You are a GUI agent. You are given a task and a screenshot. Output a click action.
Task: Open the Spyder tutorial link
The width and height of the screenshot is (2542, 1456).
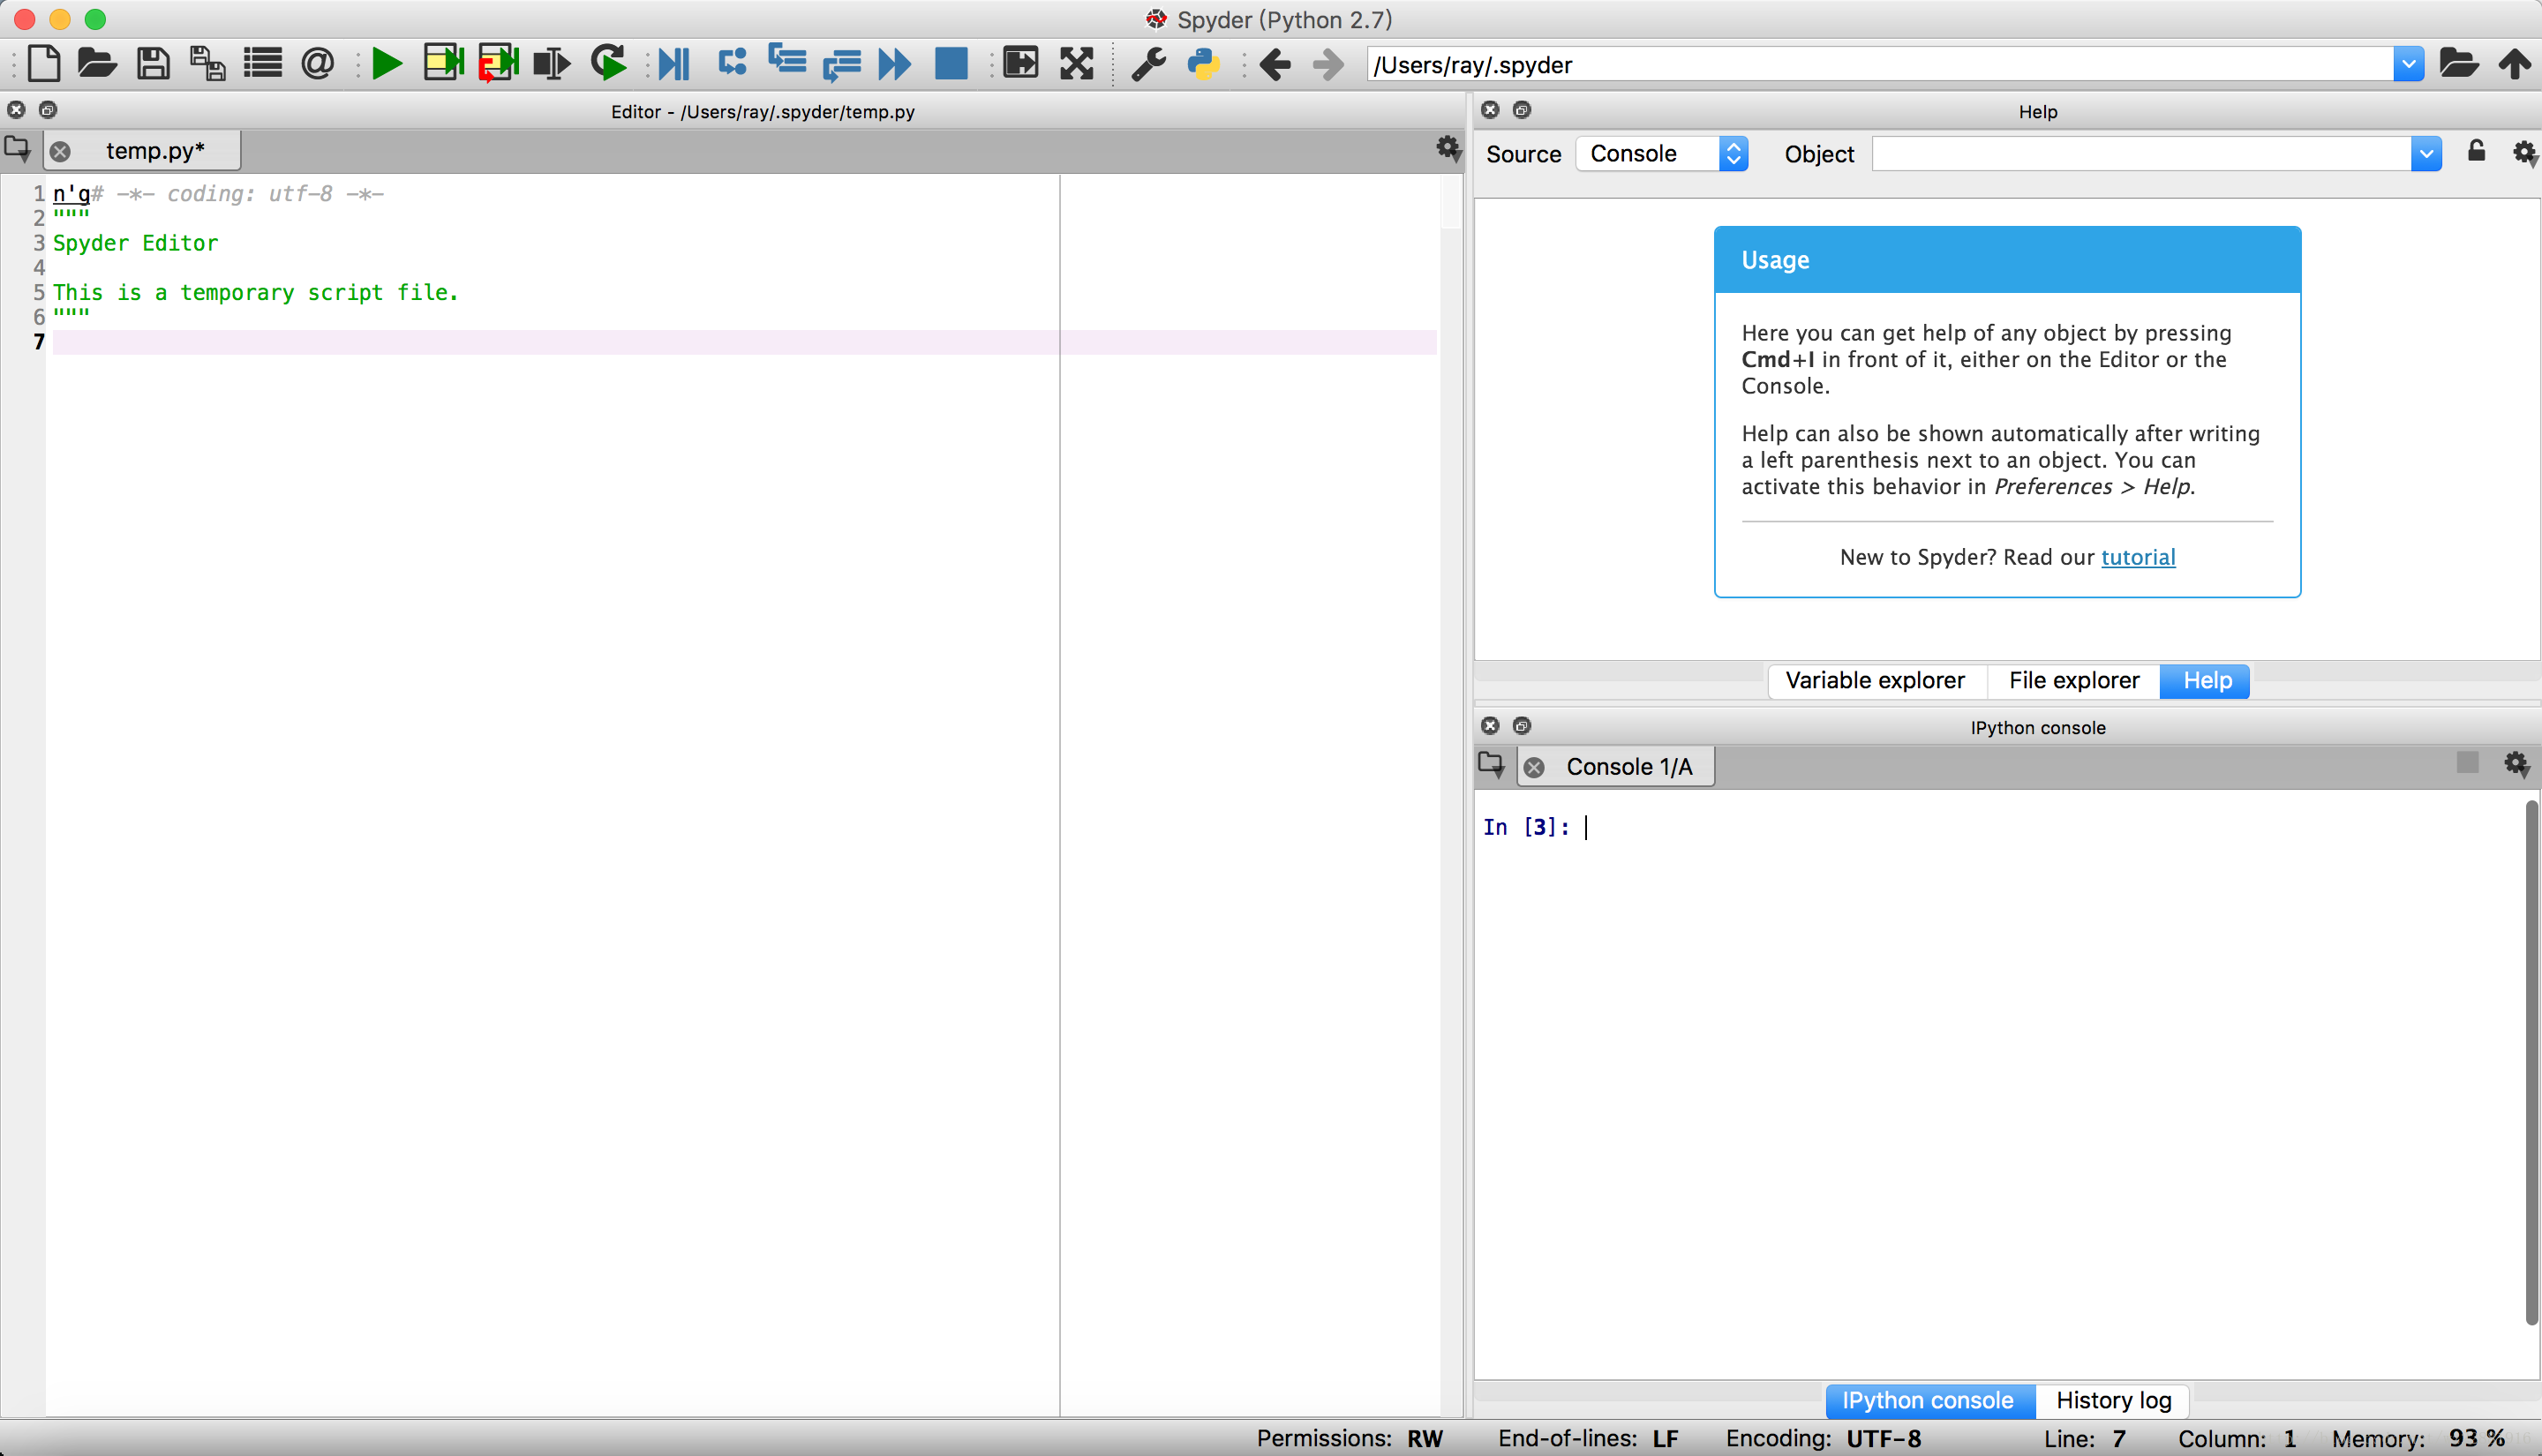2137,558
